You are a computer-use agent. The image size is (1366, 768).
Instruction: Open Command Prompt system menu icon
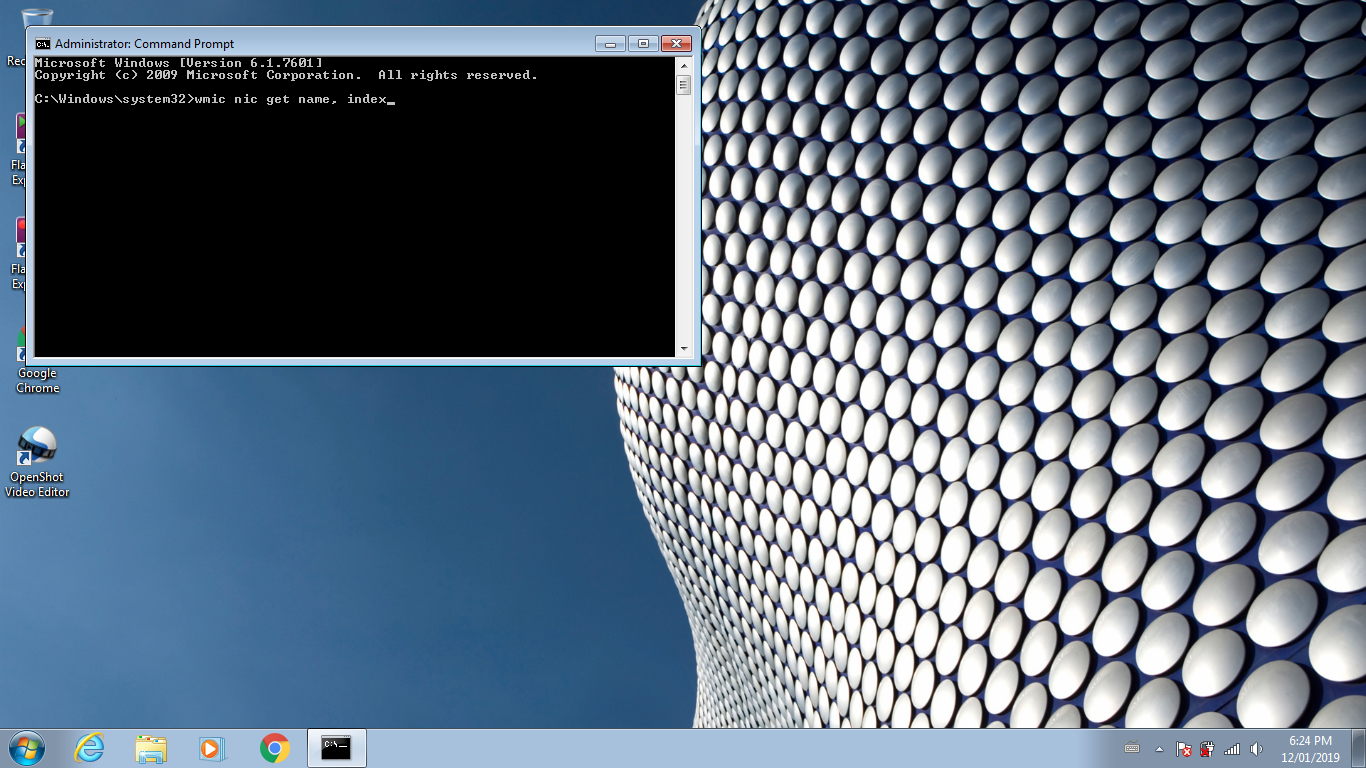point(43,44)
